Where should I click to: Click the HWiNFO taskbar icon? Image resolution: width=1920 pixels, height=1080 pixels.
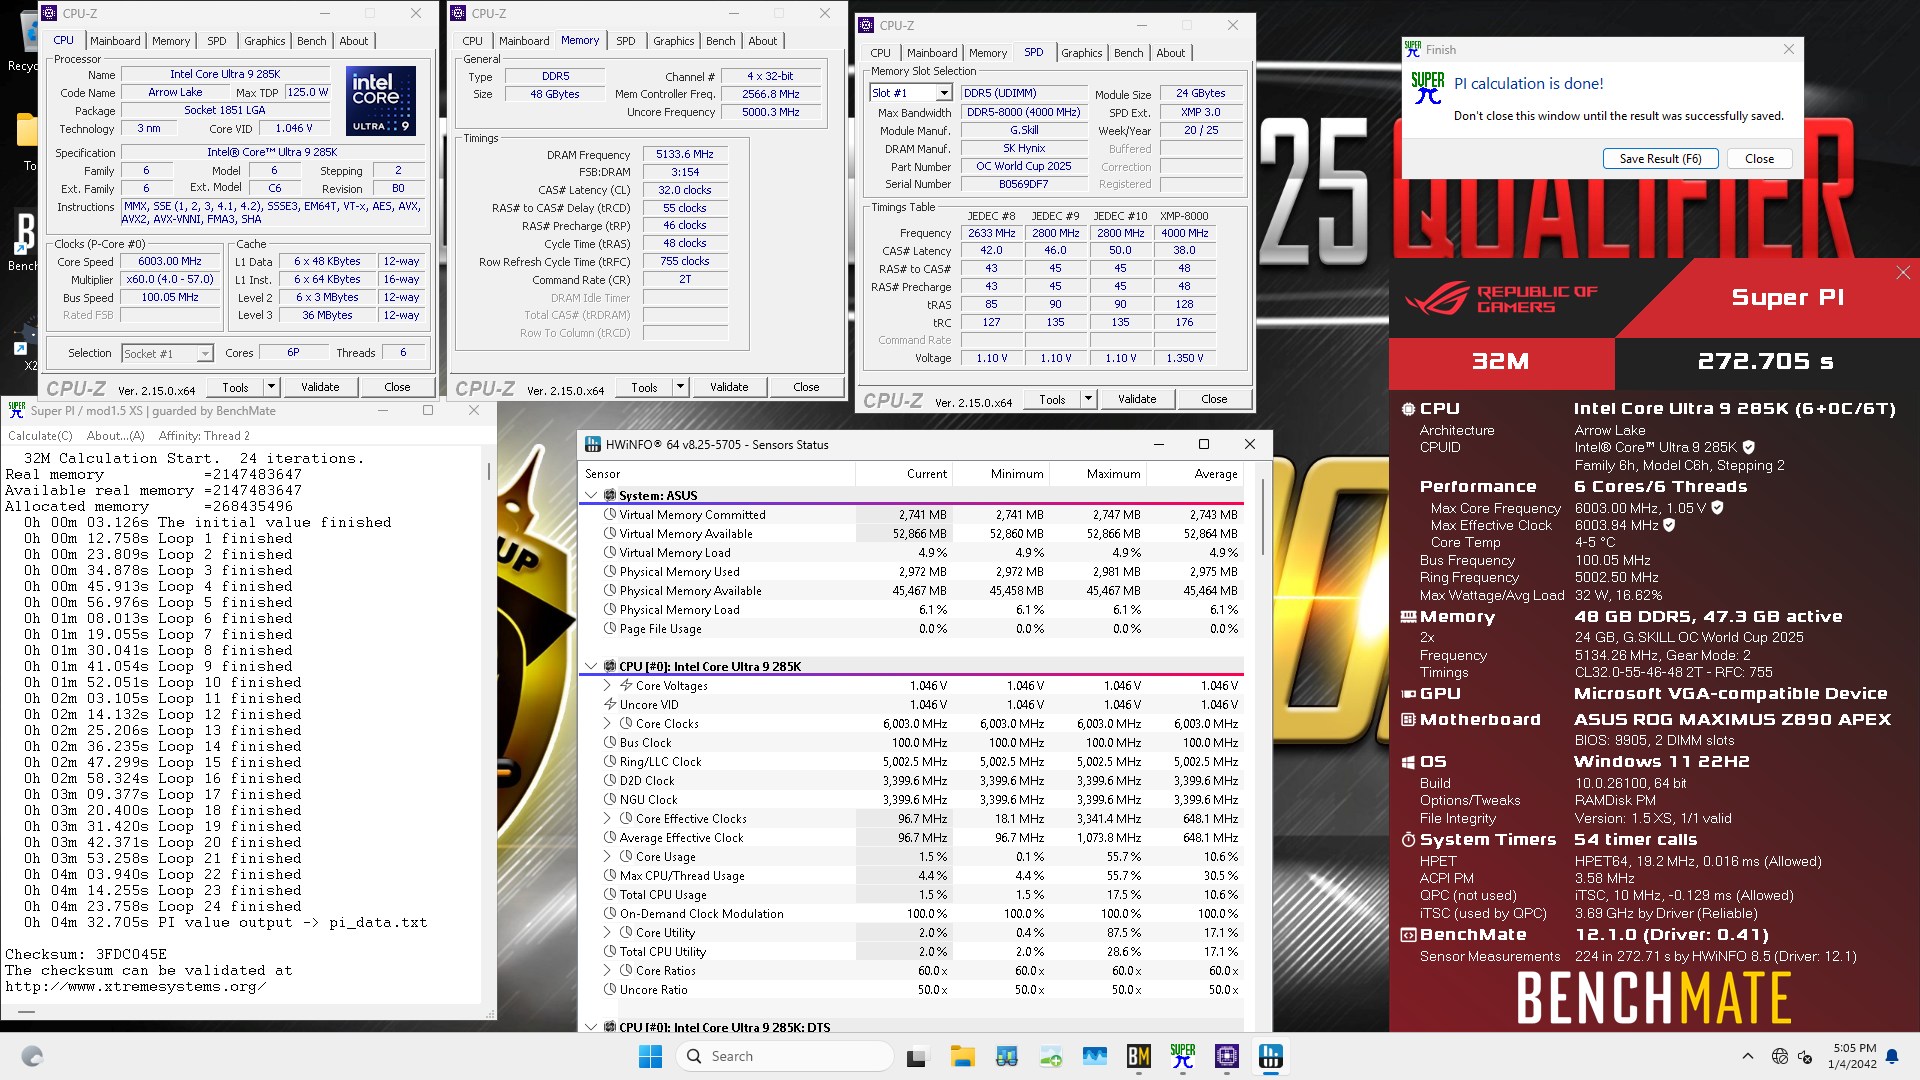click(x=1270, y=1056)
